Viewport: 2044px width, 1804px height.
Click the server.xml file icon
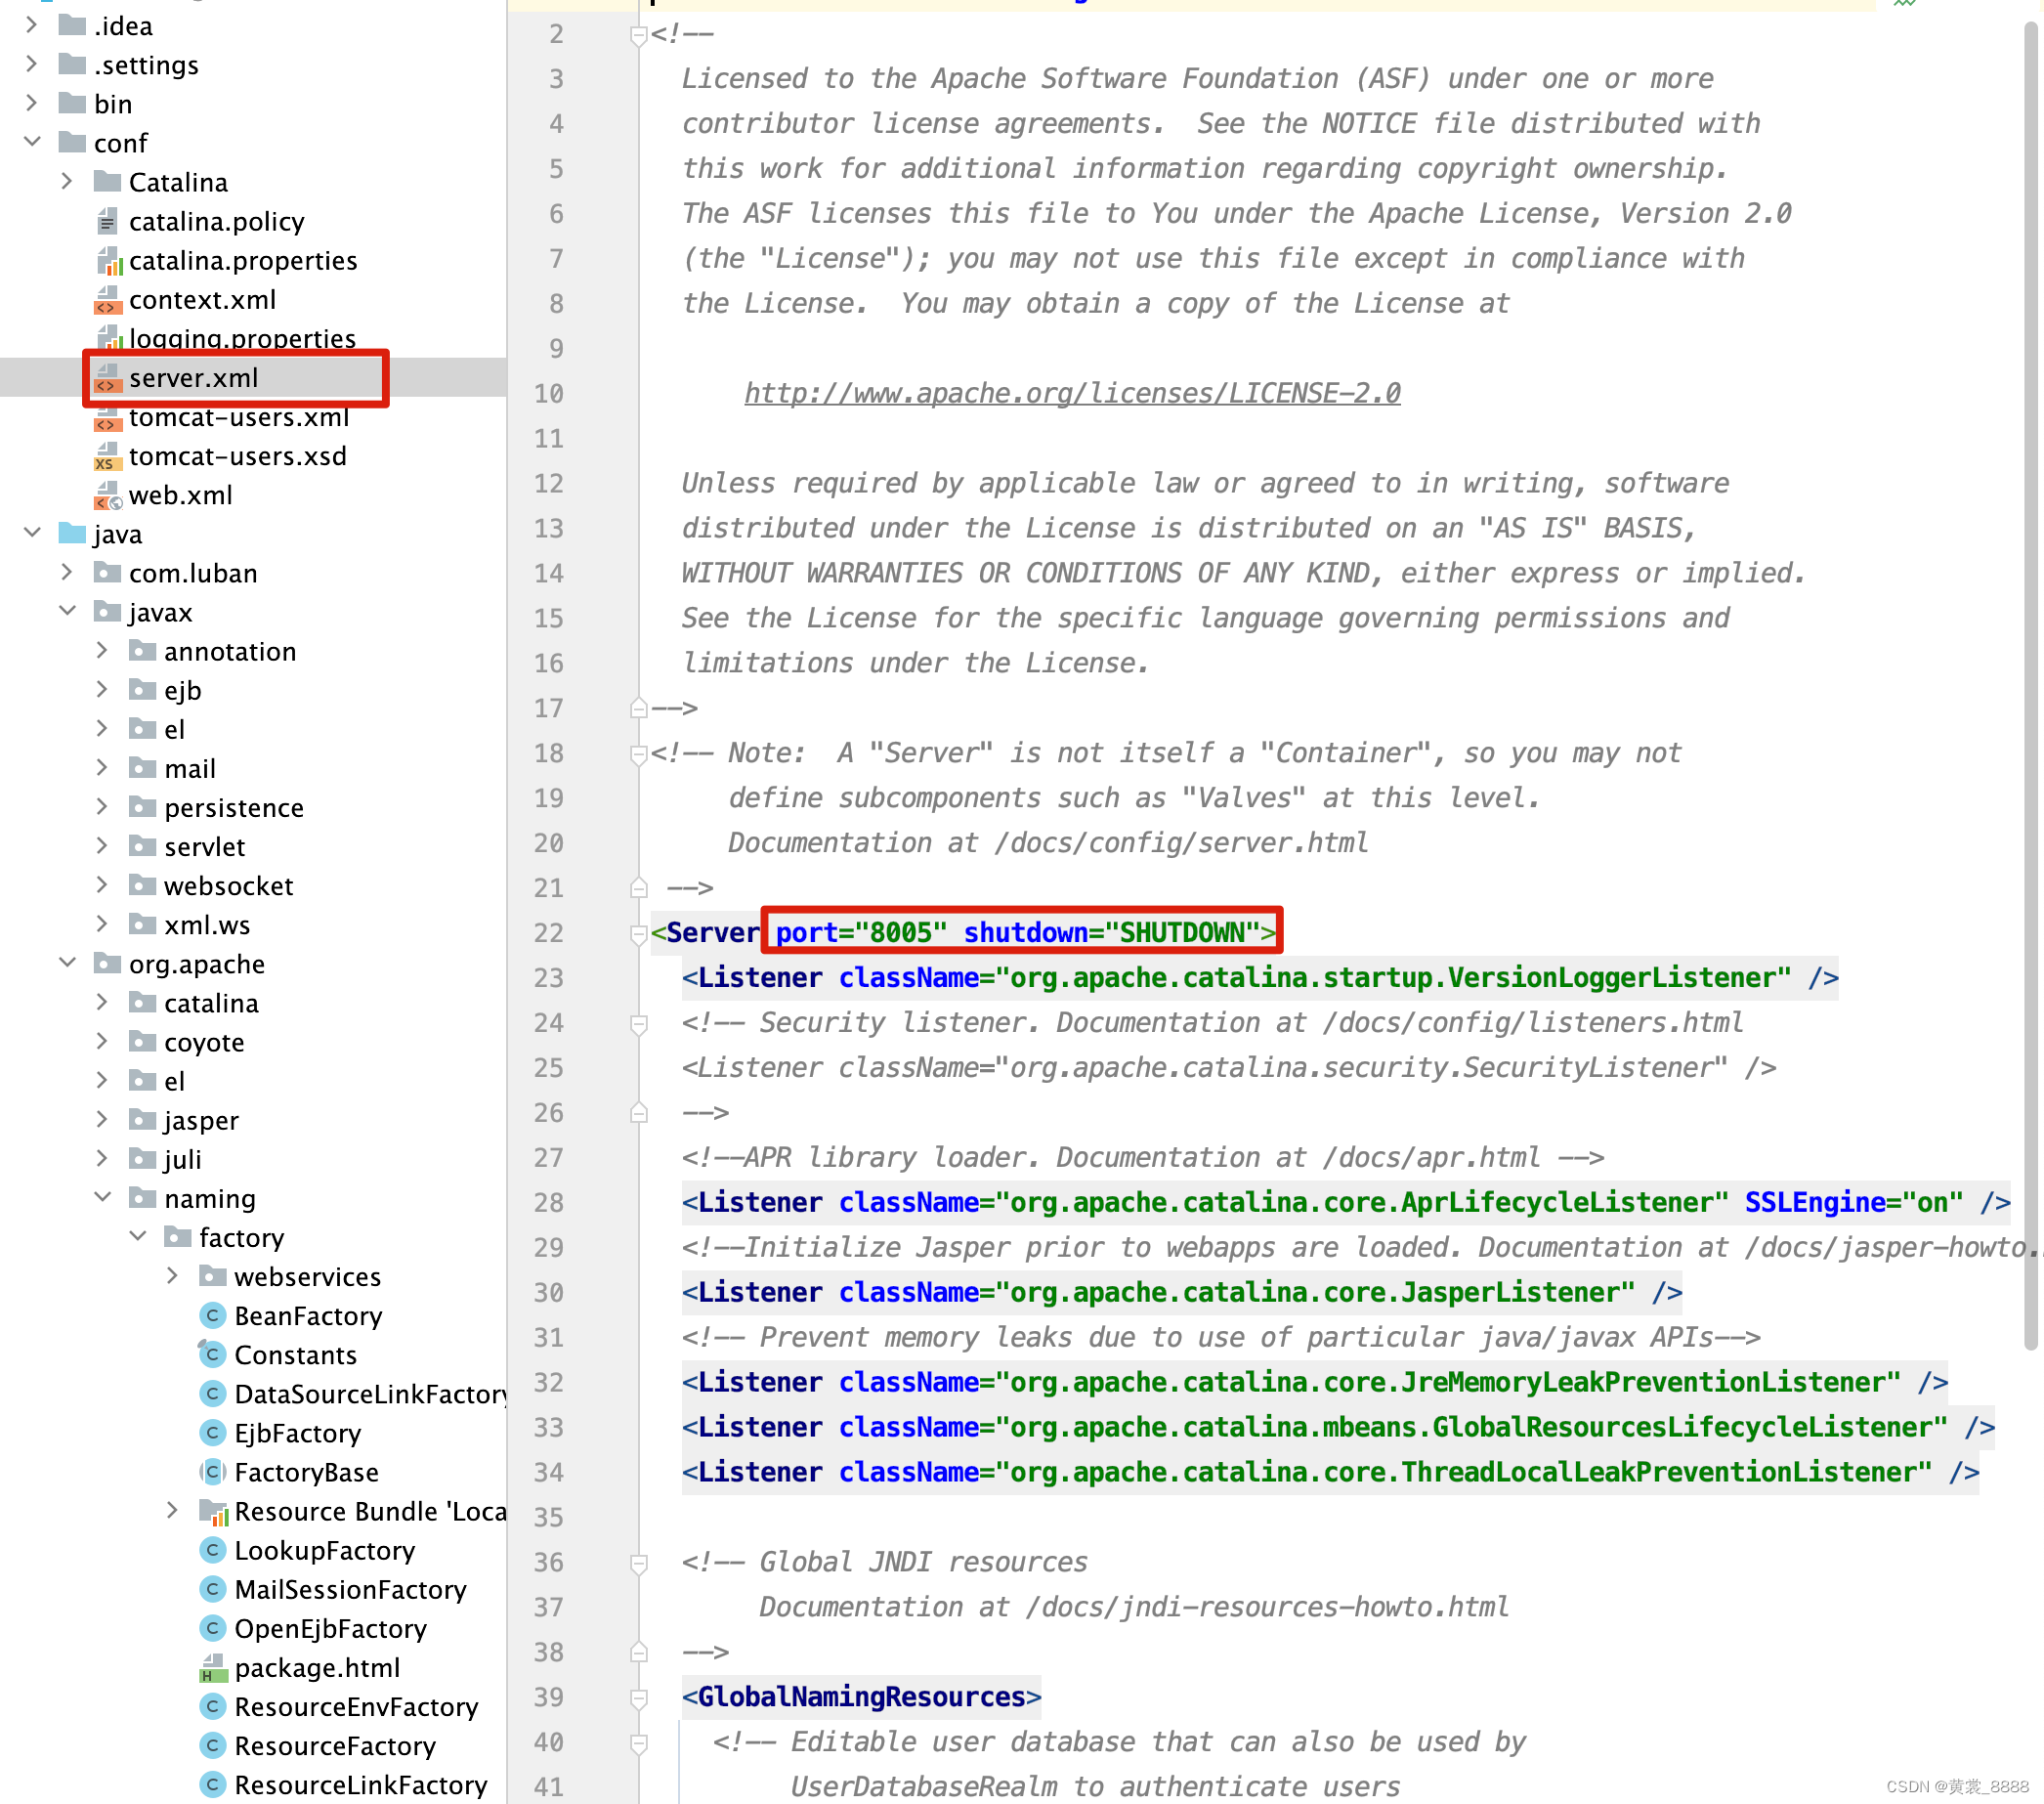click(x=107, y=378)
